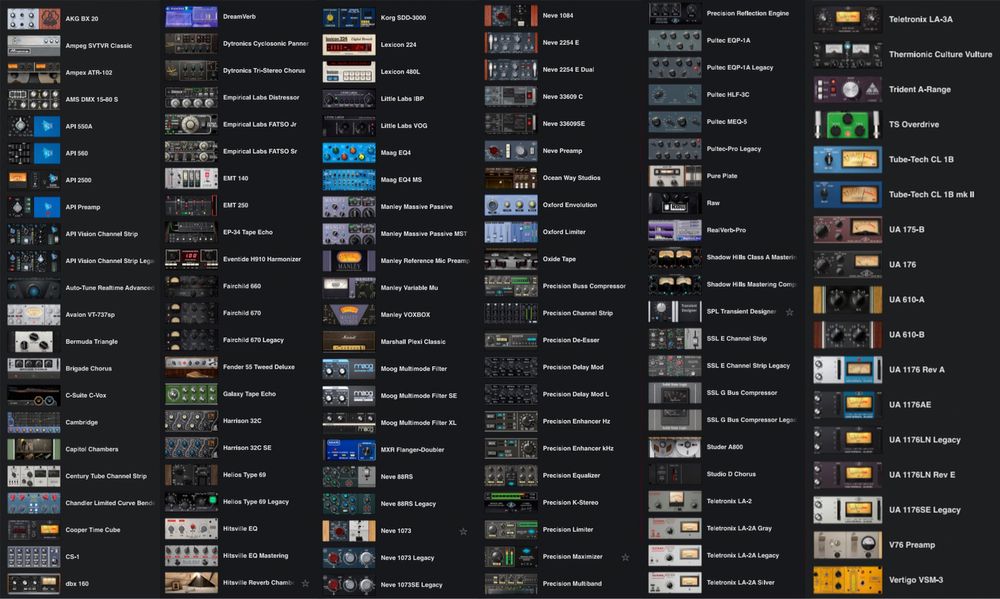Select the "Neve 88RS" name
This screenshot has height=599, width=1000.
coord(397,477)
